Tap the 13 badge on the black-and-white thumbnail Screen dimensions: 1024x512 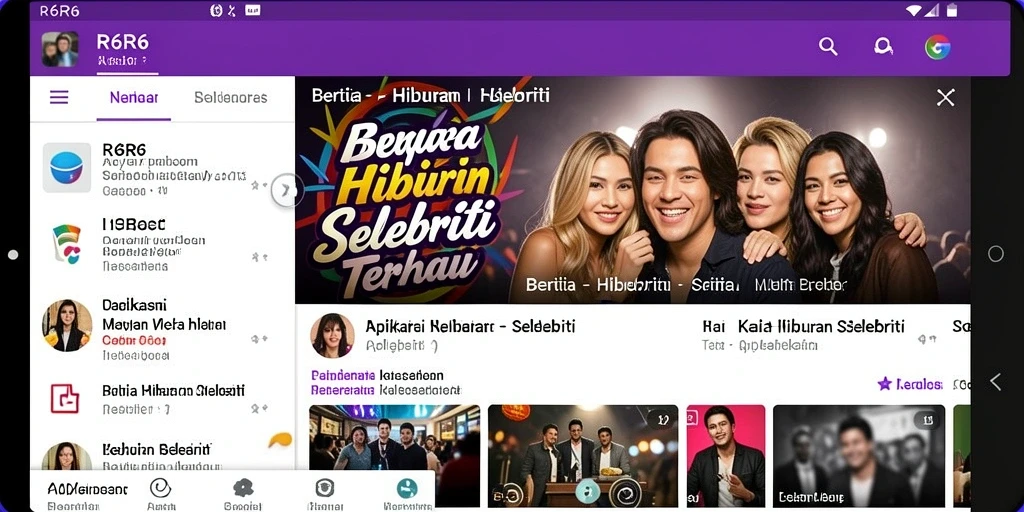[926, 419]
